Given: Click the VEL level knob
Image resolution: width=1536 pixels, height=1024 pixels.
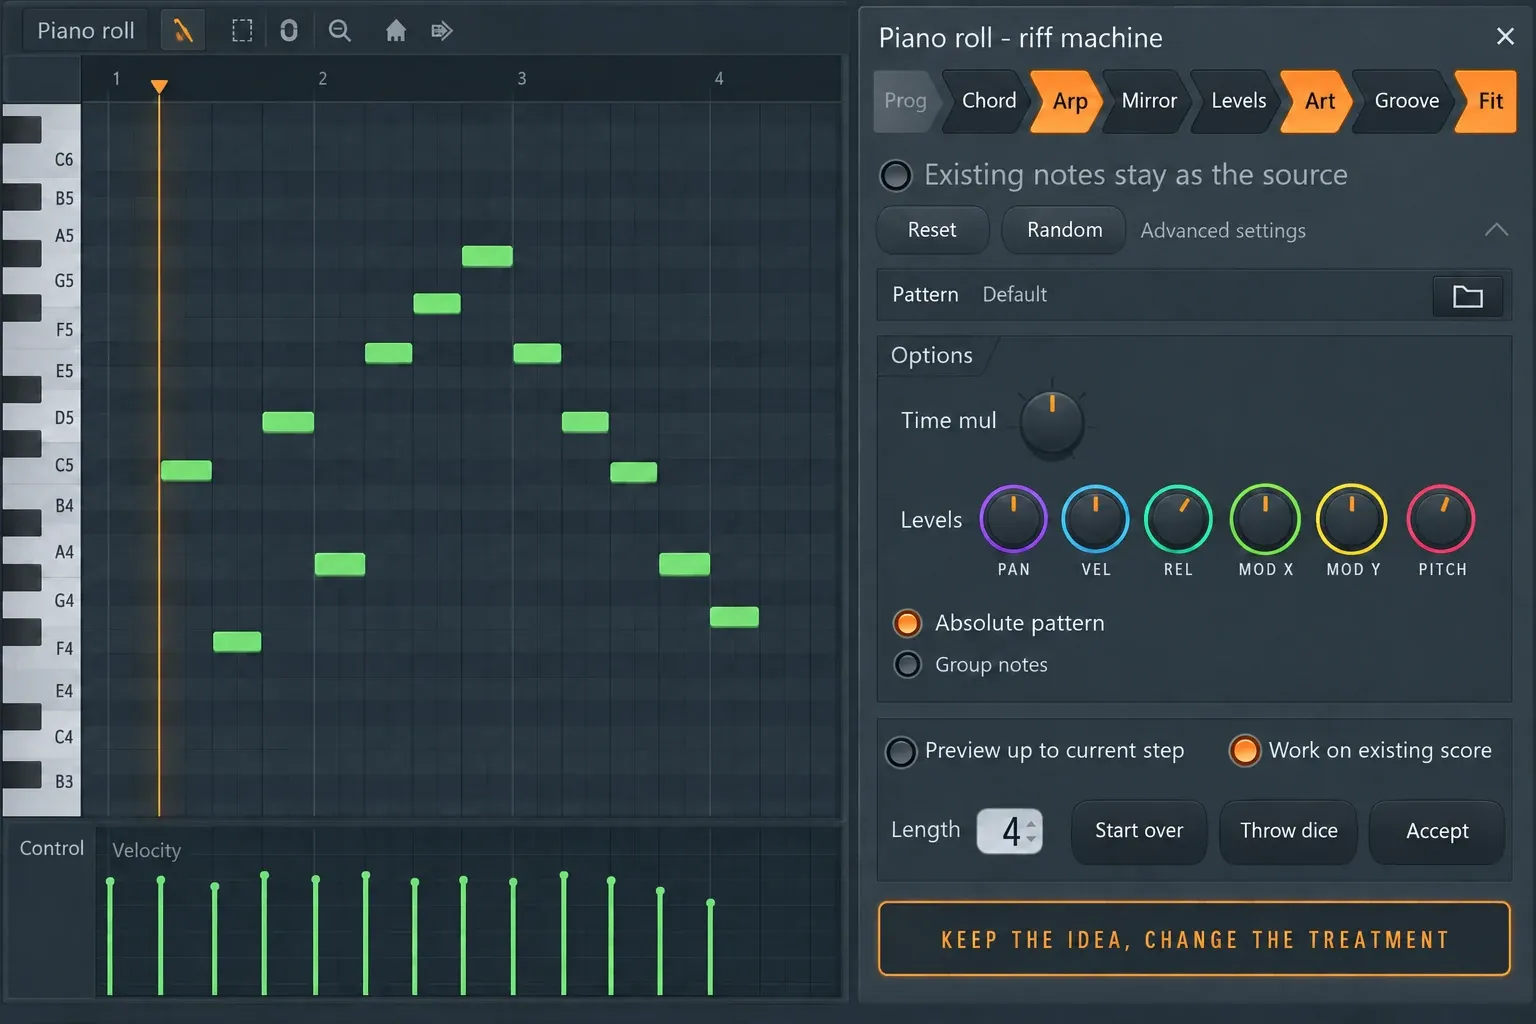Looking at the screenshot, I should tap(1095, 519).
